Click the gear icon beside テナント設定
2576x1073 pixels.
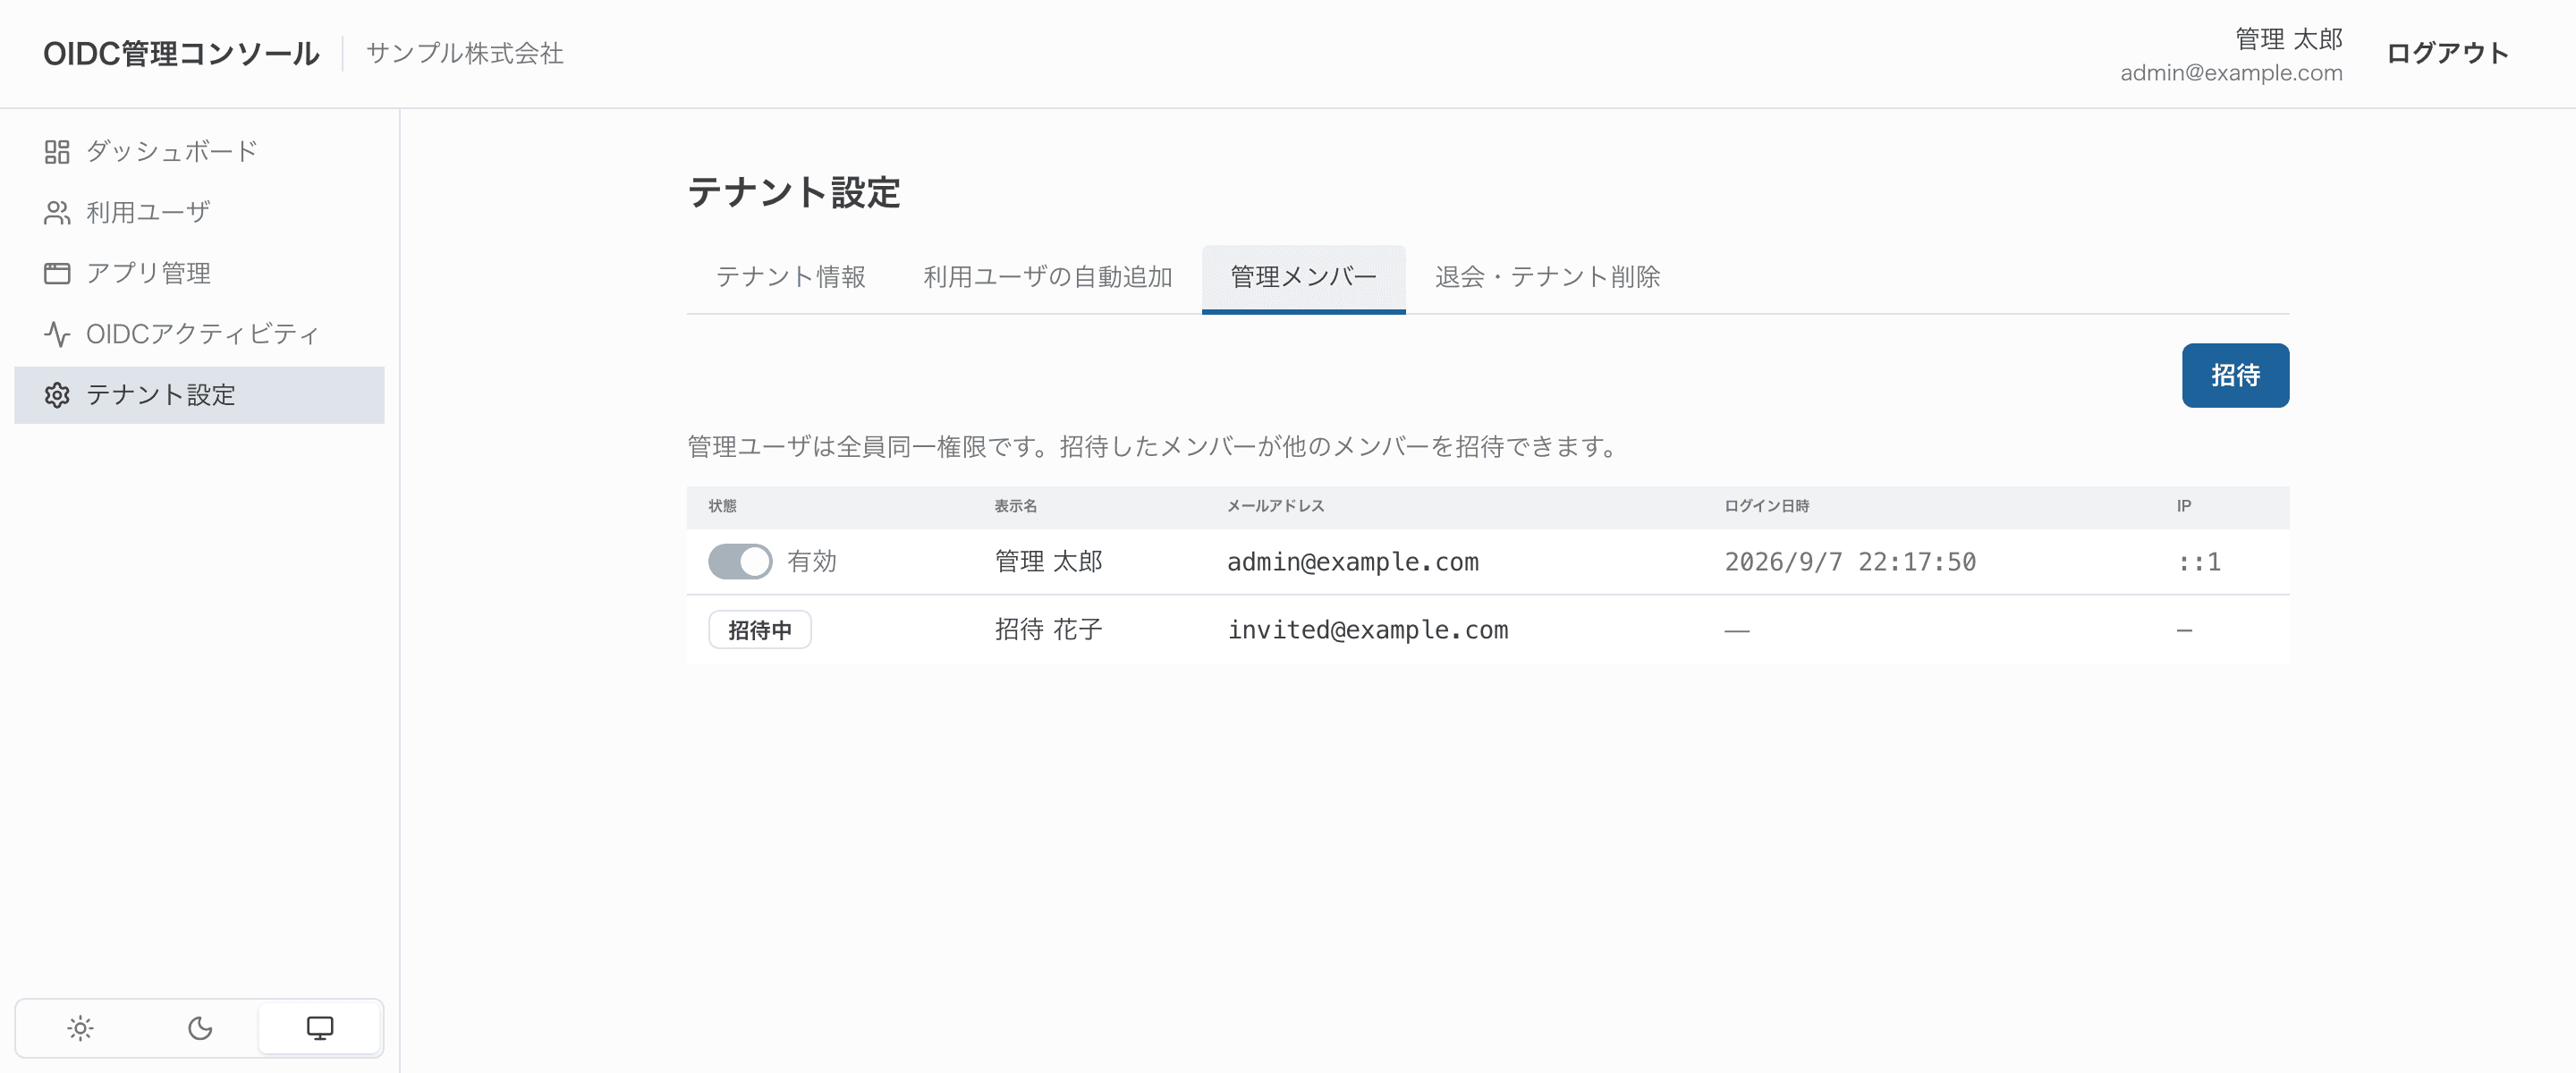click(x=57, y=395)
